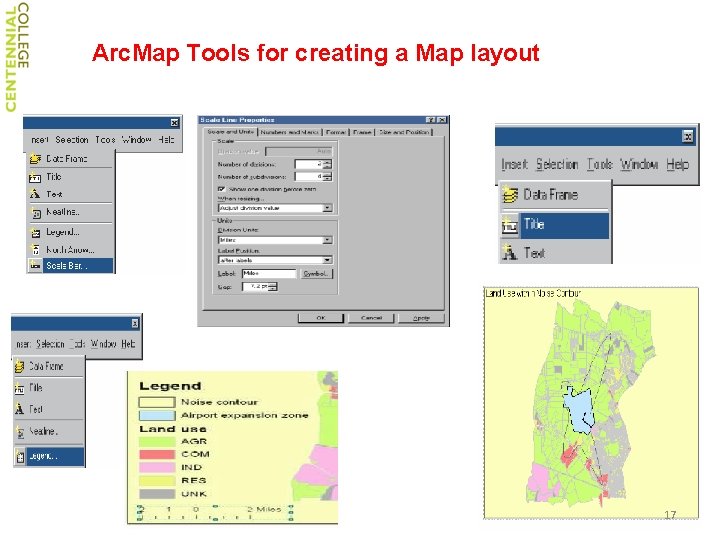Switch to Numbers and Marks tab
The height and width of the screenshot is (540, 720).
[290, 132]
